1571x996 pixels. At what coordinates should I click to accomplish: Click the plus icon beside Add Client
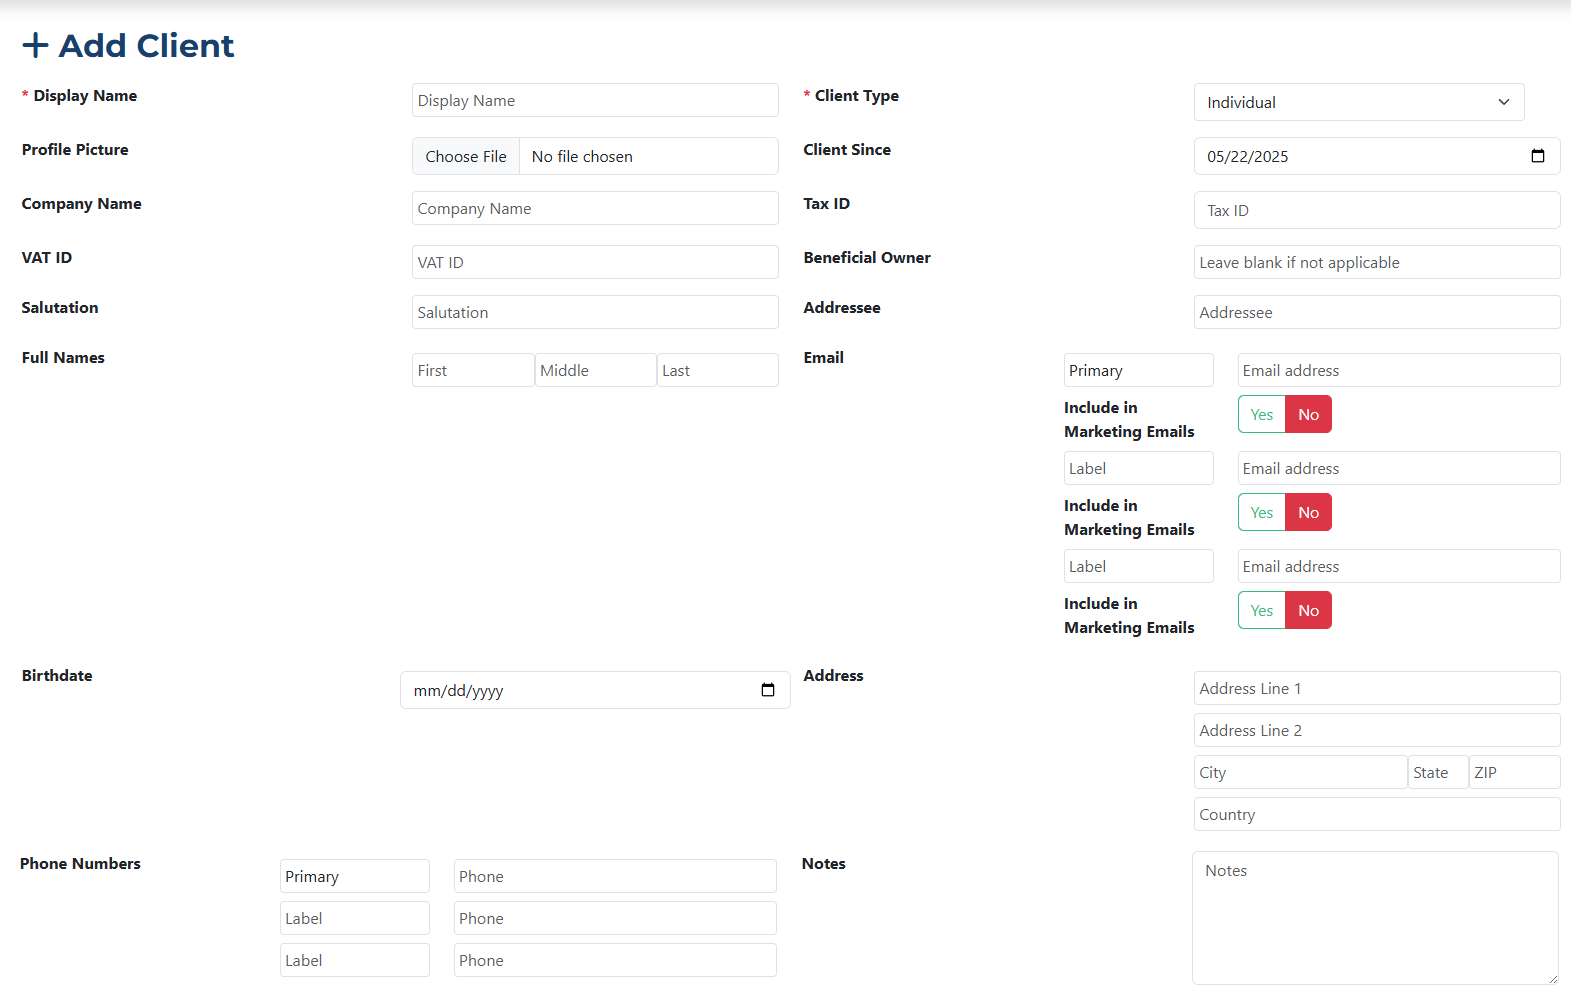tap(35, 45)
